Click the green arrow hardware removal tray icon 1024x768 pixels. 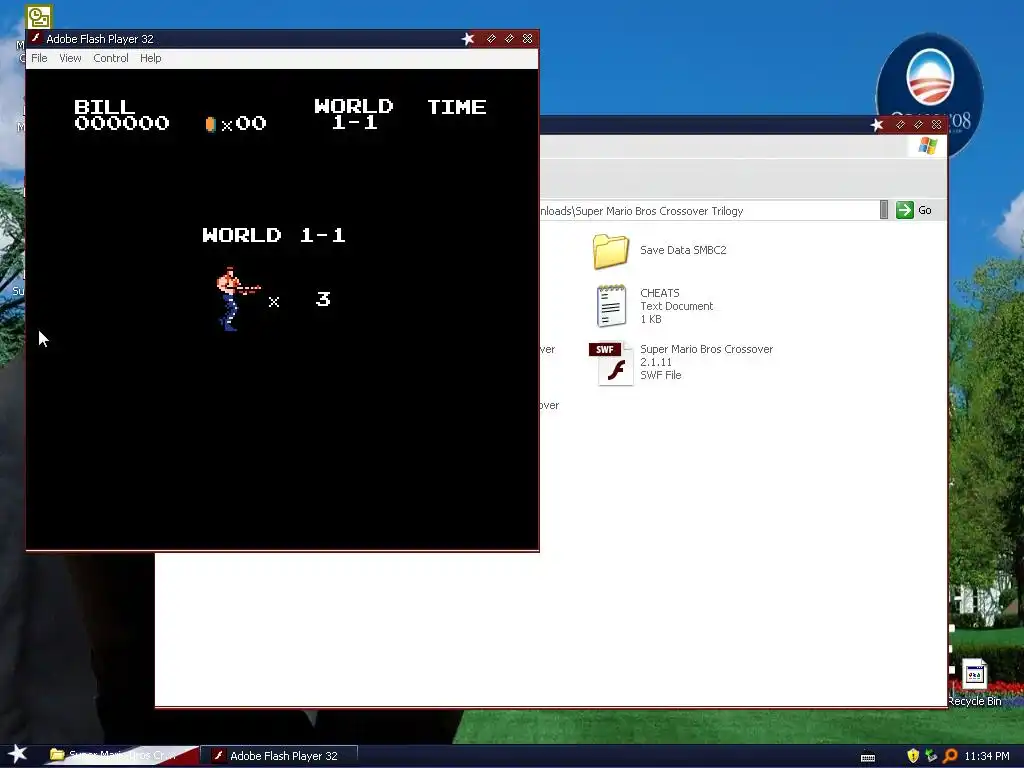[931, 756]
